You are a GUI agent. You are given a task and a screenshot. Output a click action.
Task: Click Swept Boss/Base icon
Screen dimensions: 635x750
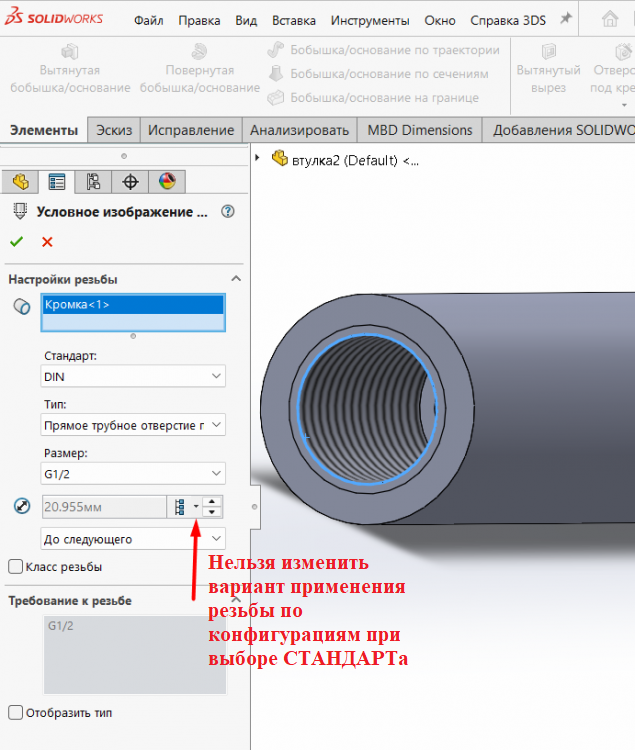point(275,49)
